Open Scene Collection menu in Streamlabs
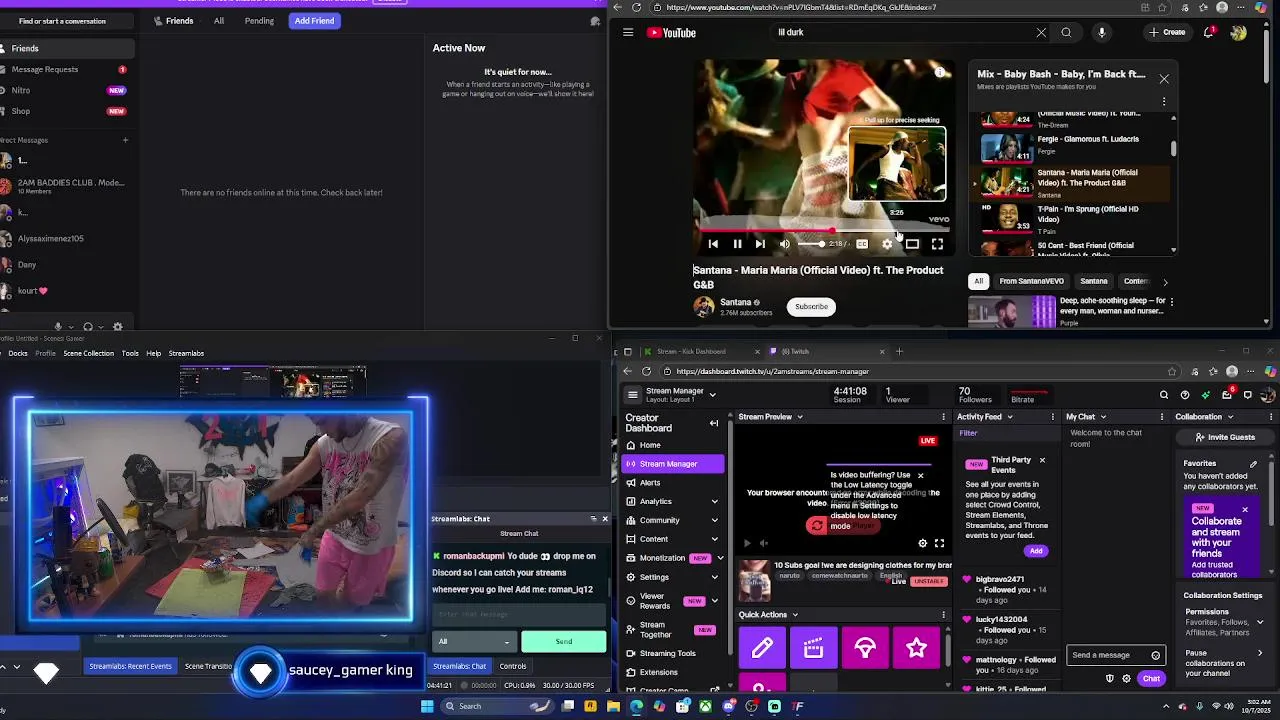Screen dimensions: 1280x720 point(89,353)
